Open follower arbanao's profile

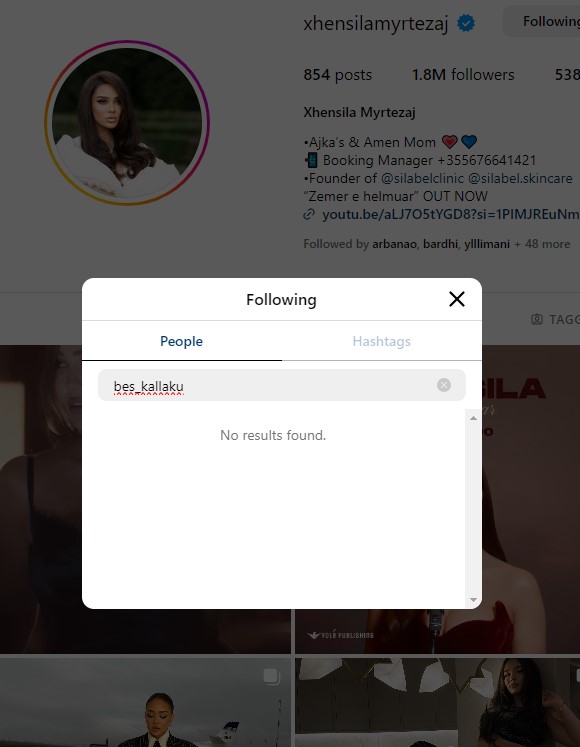tap(394, 244)
